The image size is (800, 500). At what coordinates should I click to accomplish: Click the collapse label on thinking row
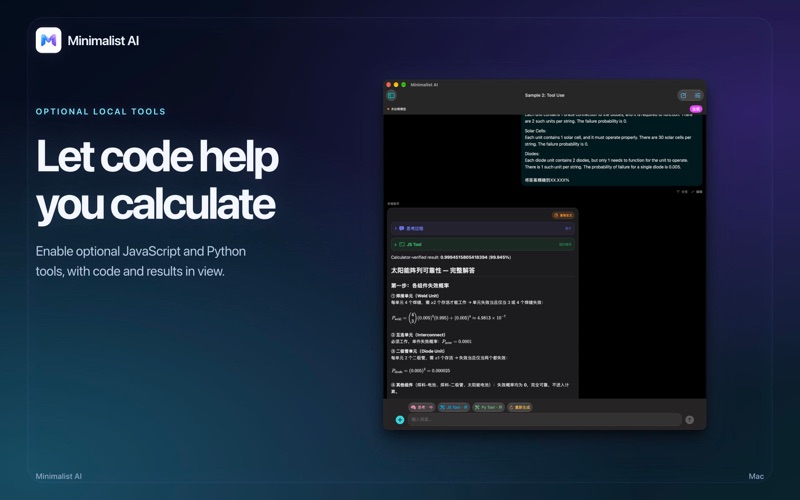[x=568, y=229]
